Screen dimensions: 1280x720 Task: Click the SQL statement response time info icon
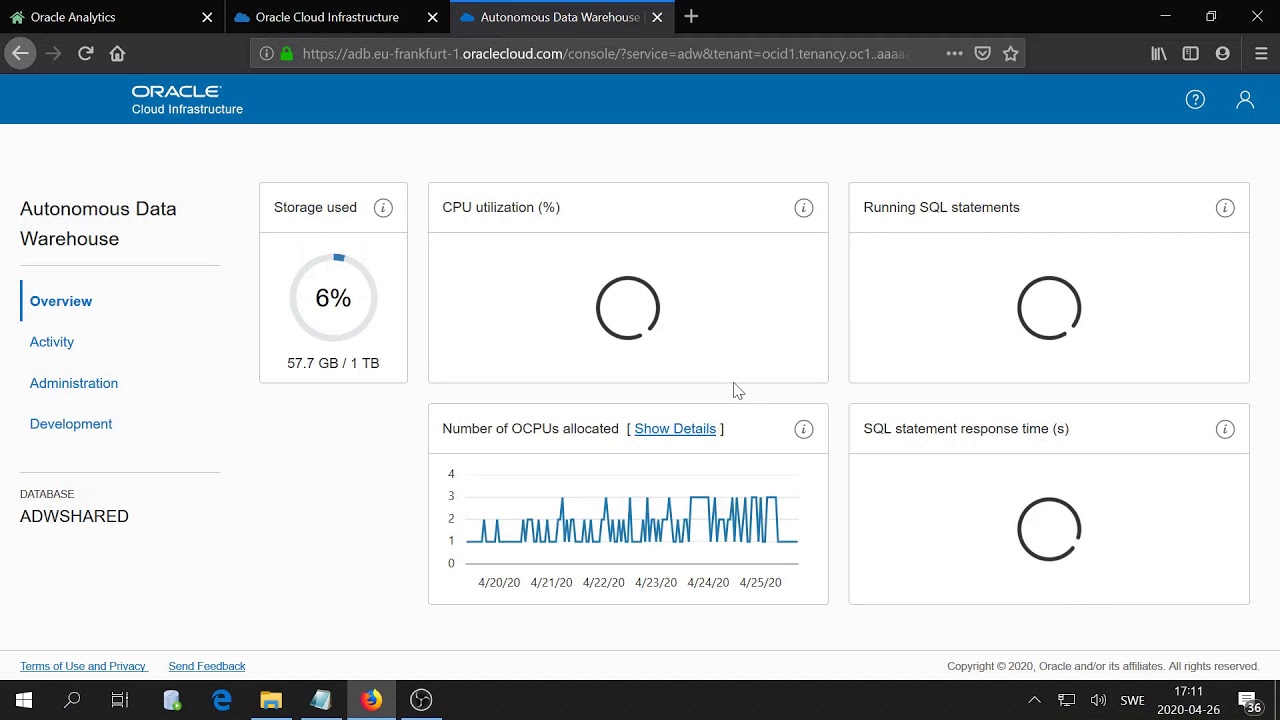point(1225,429)
